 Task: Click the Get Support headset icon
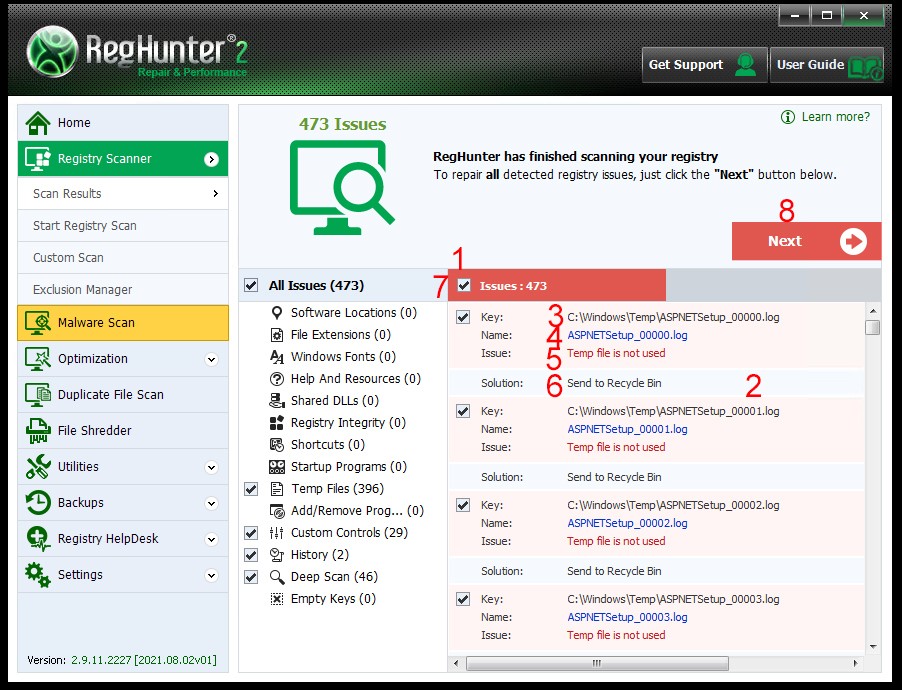coord(745,65)
